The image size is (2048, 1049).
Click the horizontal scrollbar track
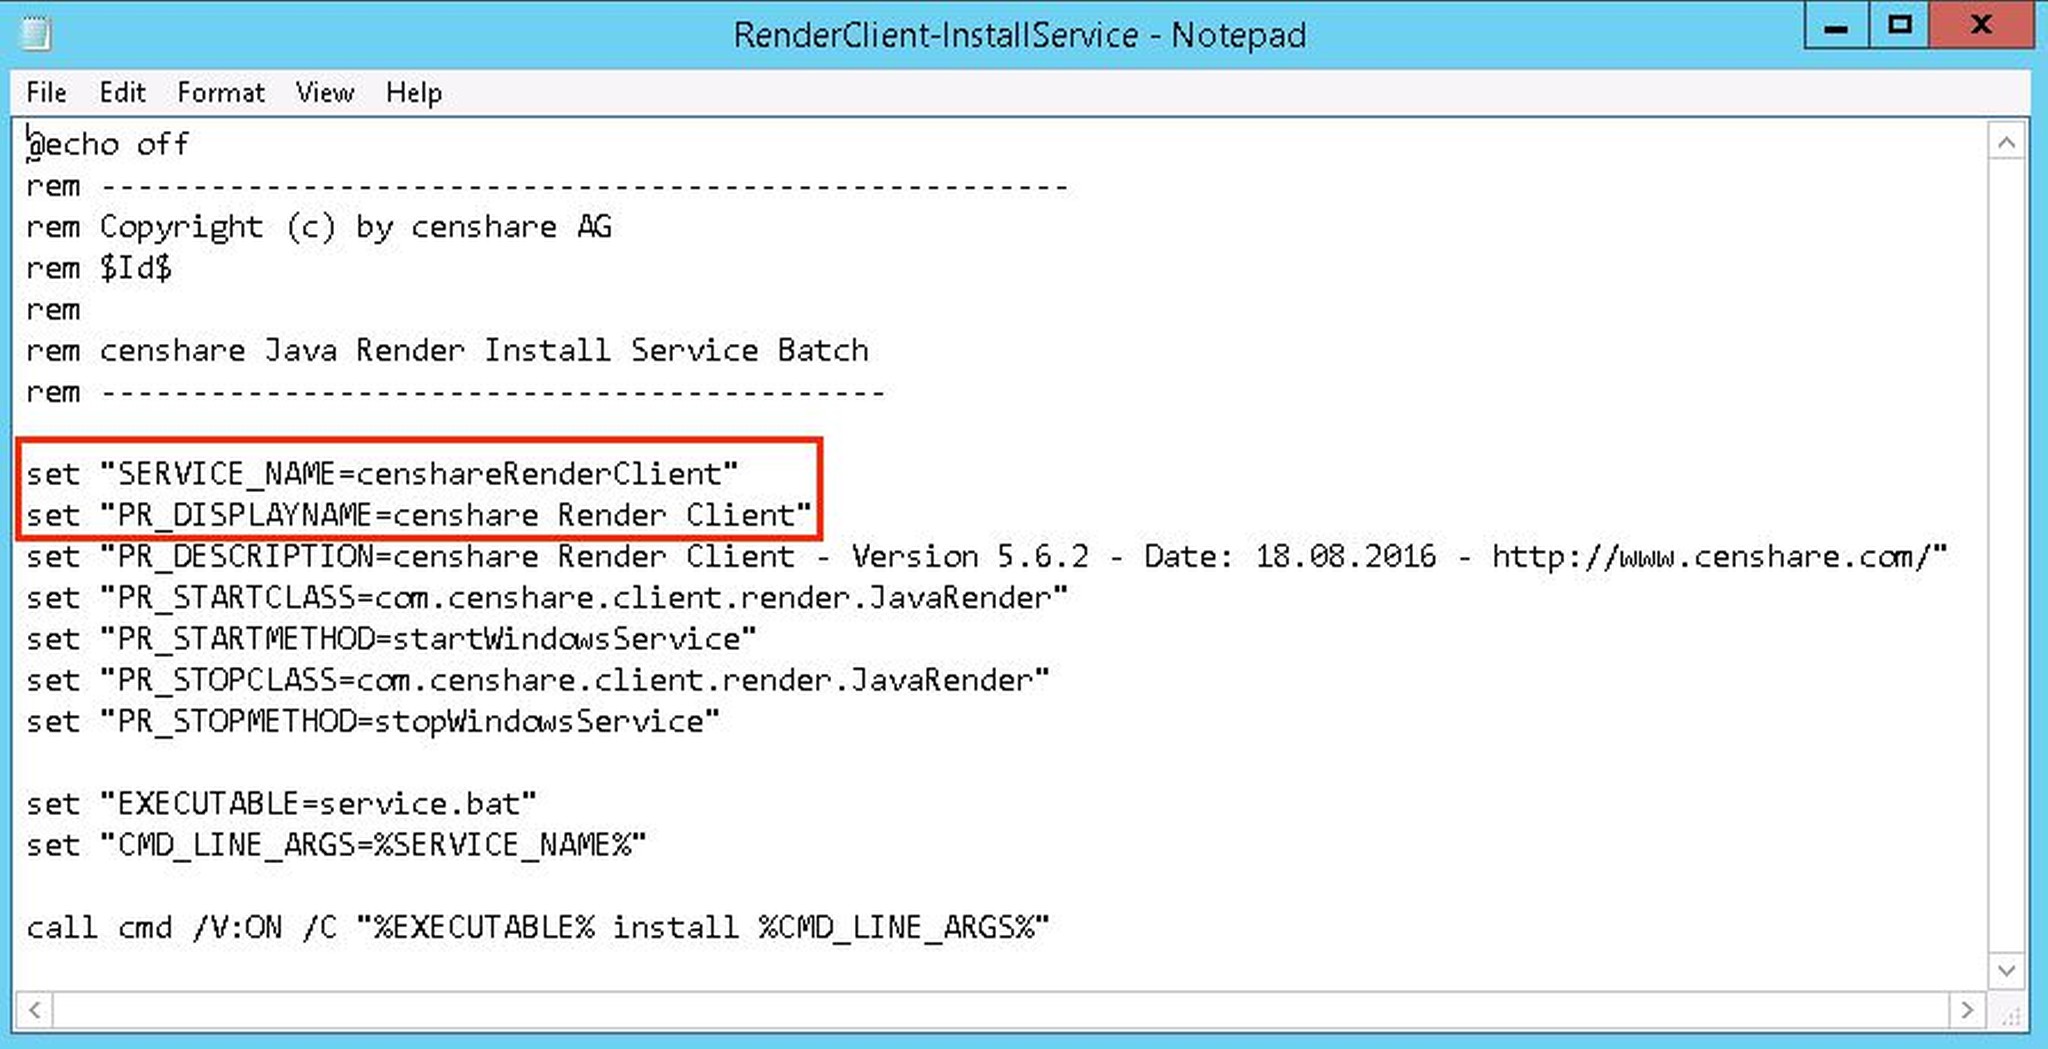tap(1000, 1009)
